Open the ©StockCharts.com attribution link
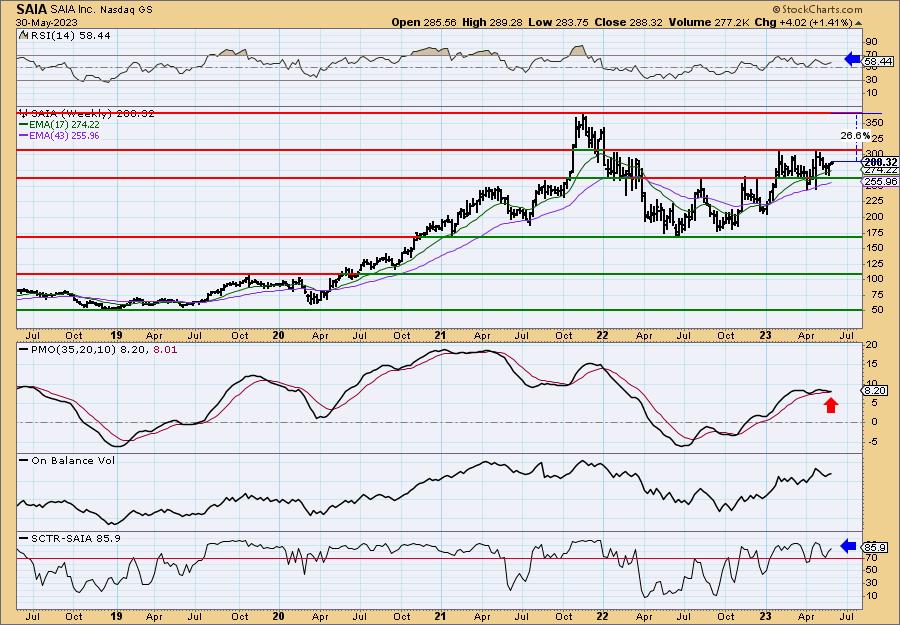The height and width of the screenshot is (625, 900). click(x=817, y=9)
